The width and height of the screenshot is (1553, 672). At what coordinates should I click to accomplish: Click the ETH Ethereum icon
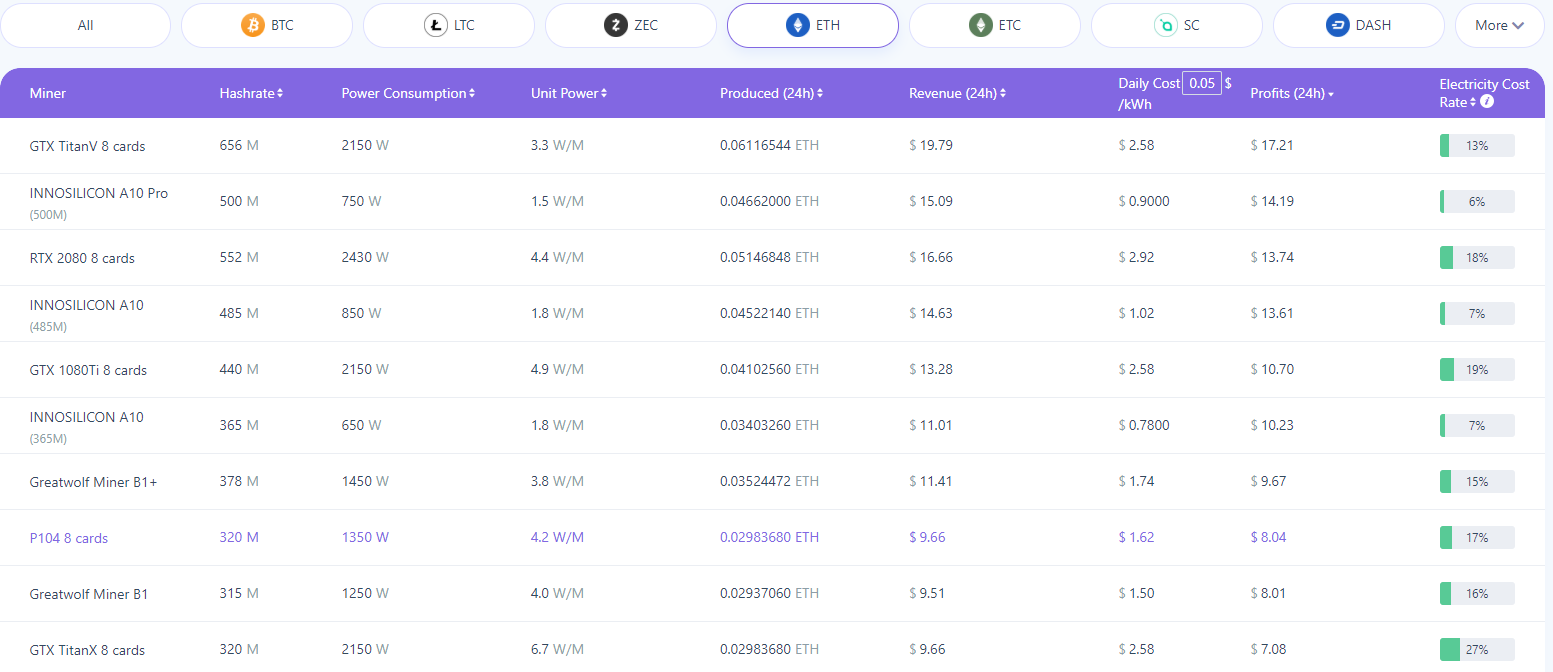click(x=796, y=24)
